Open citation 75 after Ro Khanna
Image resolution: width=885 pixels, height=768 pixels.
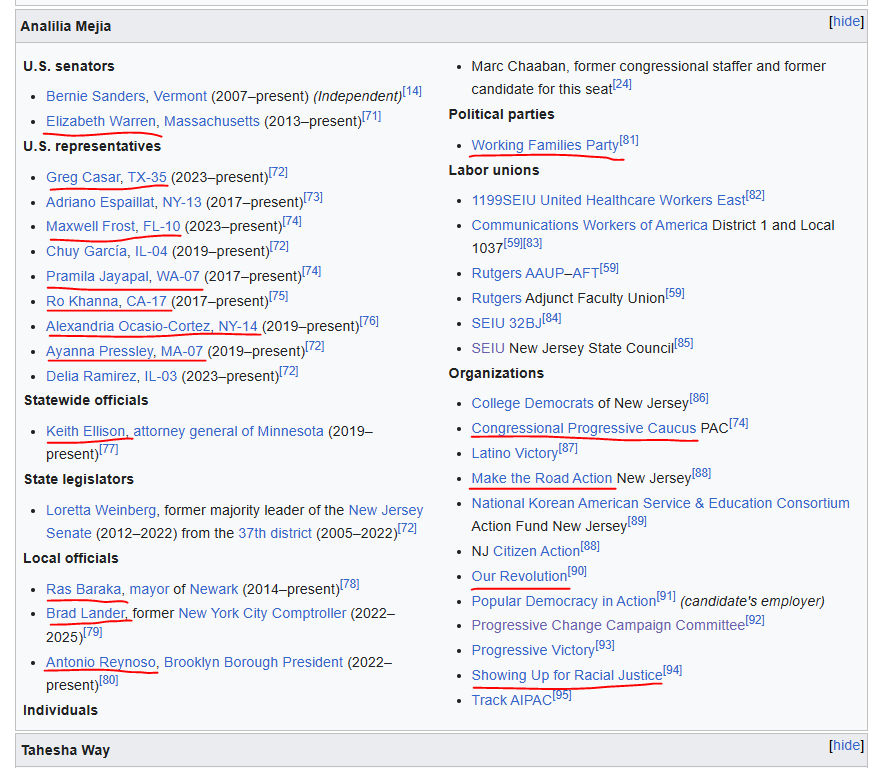click(279, 296)
